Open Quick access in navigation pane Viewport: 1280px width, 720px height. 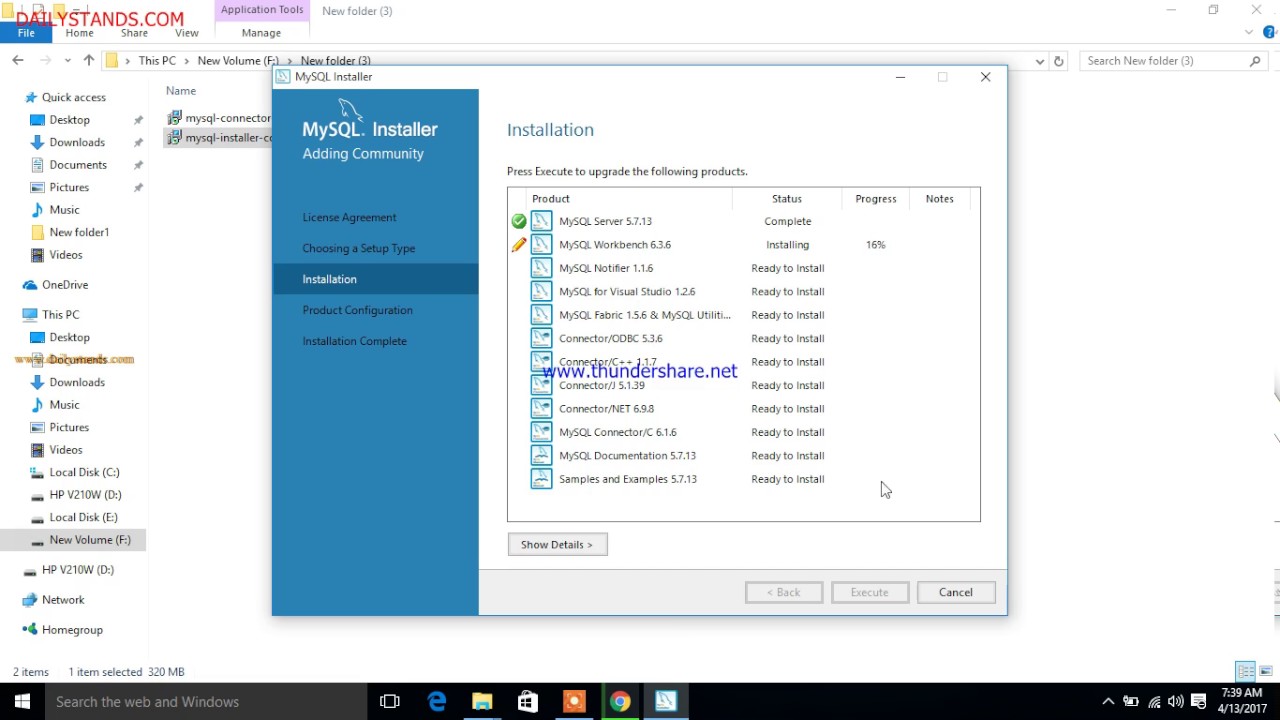pos(73,97)
